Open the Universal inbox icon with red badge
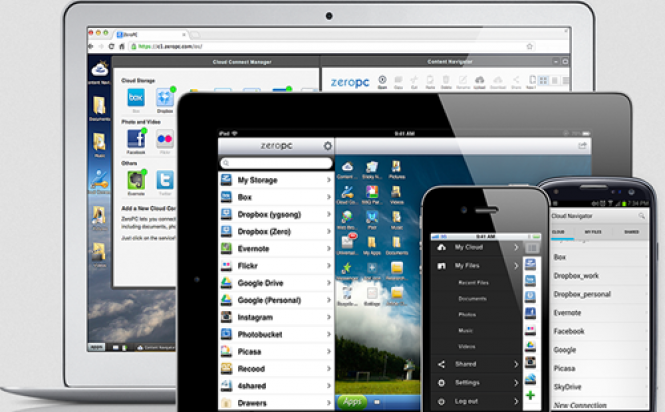Viewport: 665px width, 412px height. click(x=348, y=241)
